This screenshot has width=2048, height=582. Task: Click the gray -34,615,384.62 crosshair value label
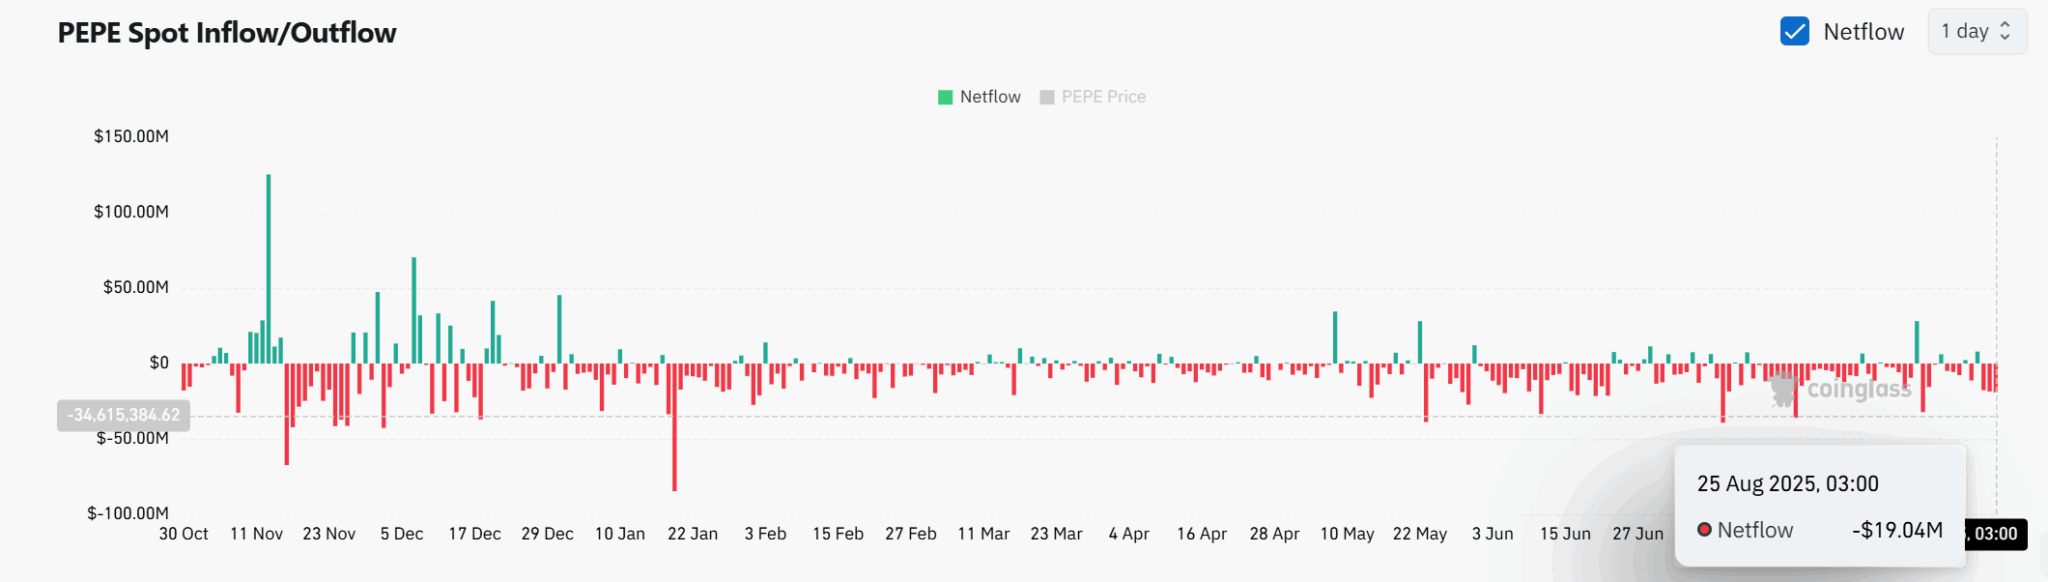[124, 415]
